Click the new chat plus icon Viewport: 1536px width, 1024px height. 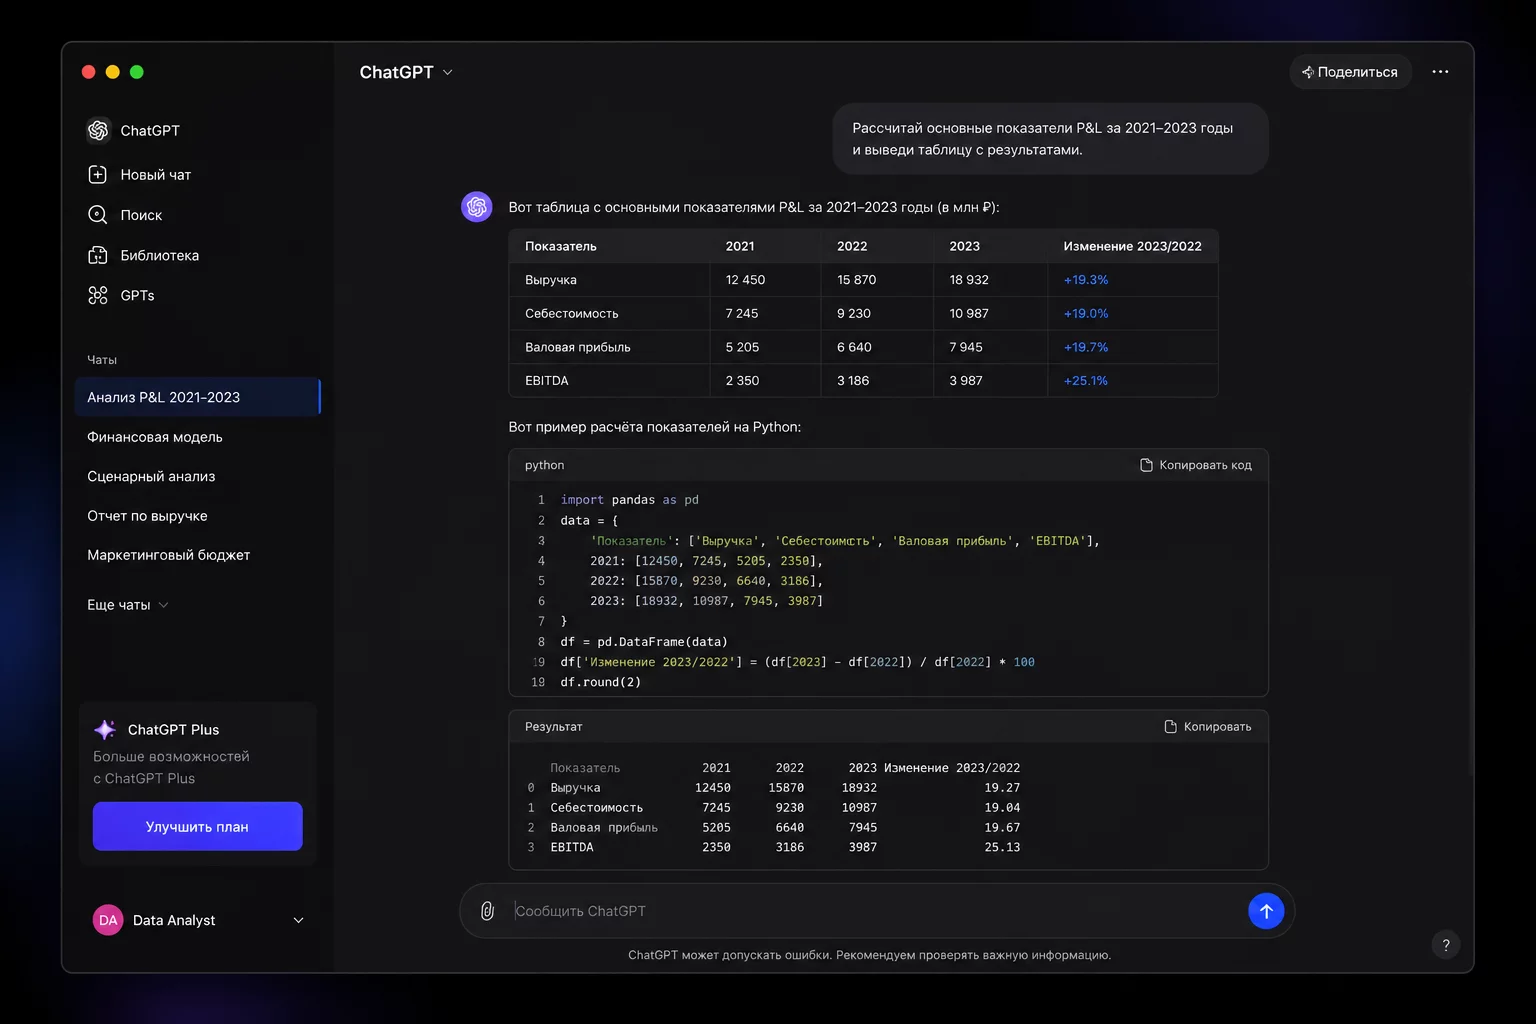[98, 174]
